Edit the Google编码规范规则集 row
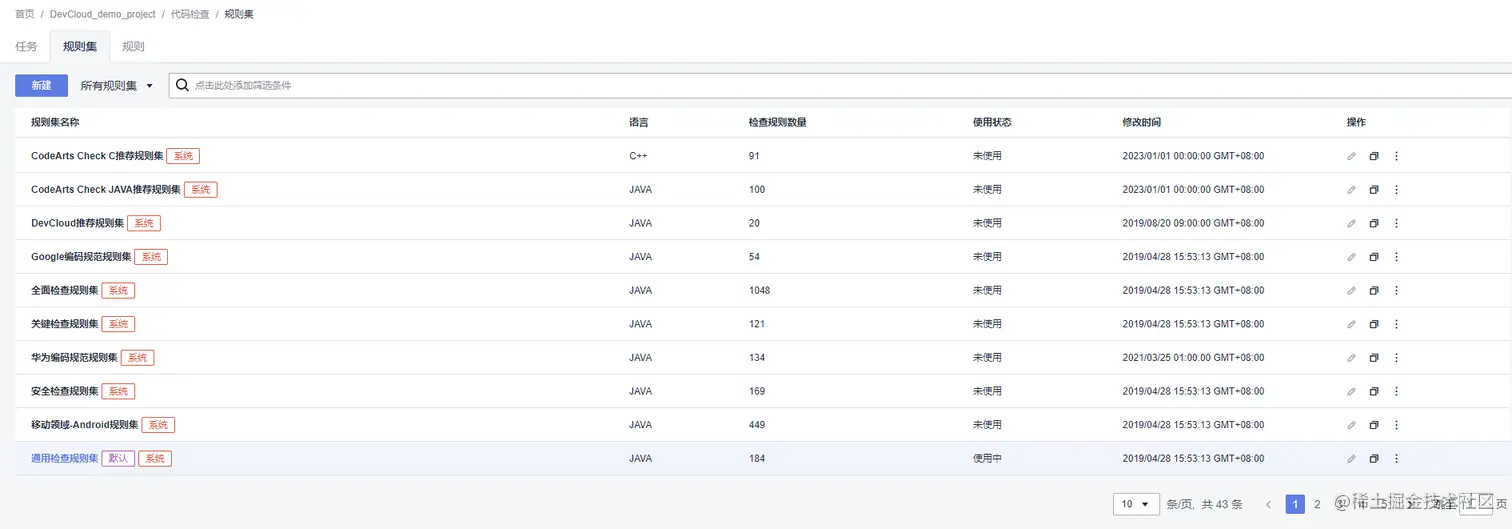Image resolution: width=1512 pixels, height=529 pixels. [1351, 257]
